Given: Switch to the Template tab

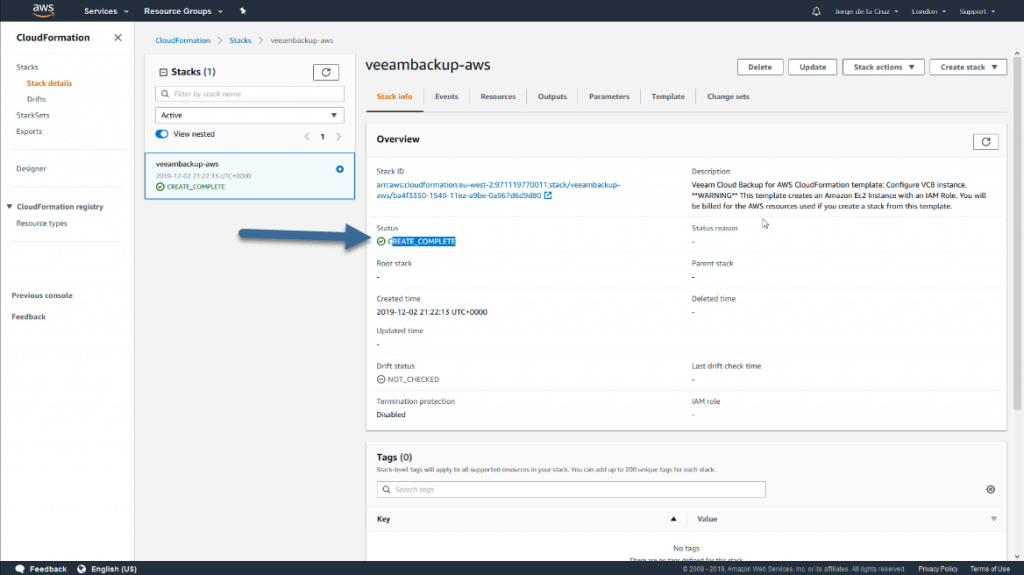Looking at the screenshot, I should tap(668, 96).
